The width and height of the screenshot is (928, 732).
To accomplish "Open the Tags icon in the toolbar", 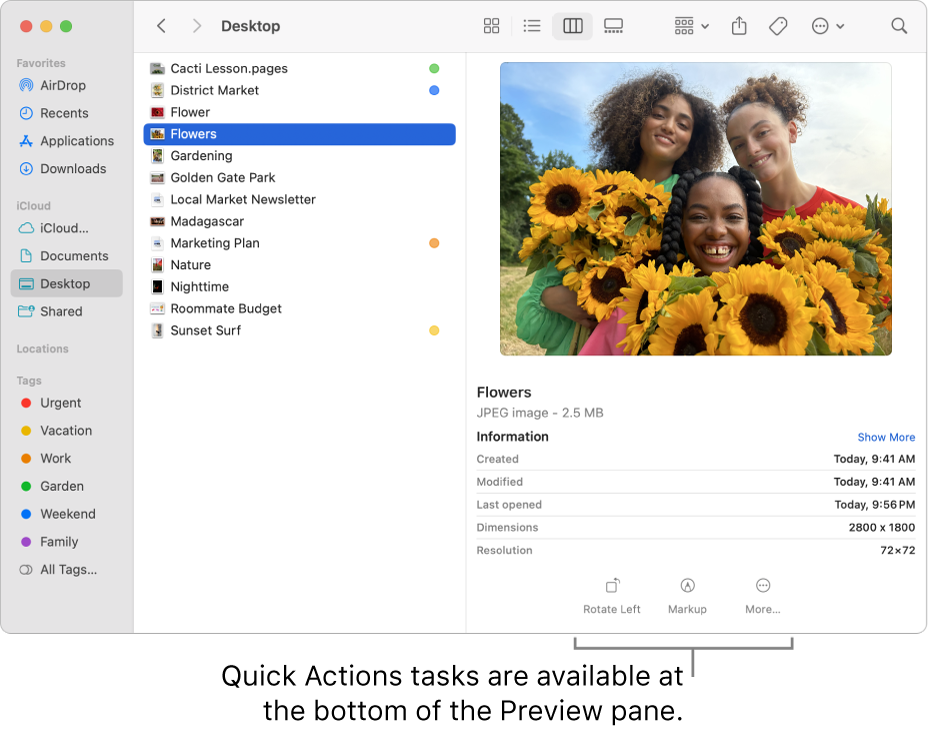I will 778,26.
